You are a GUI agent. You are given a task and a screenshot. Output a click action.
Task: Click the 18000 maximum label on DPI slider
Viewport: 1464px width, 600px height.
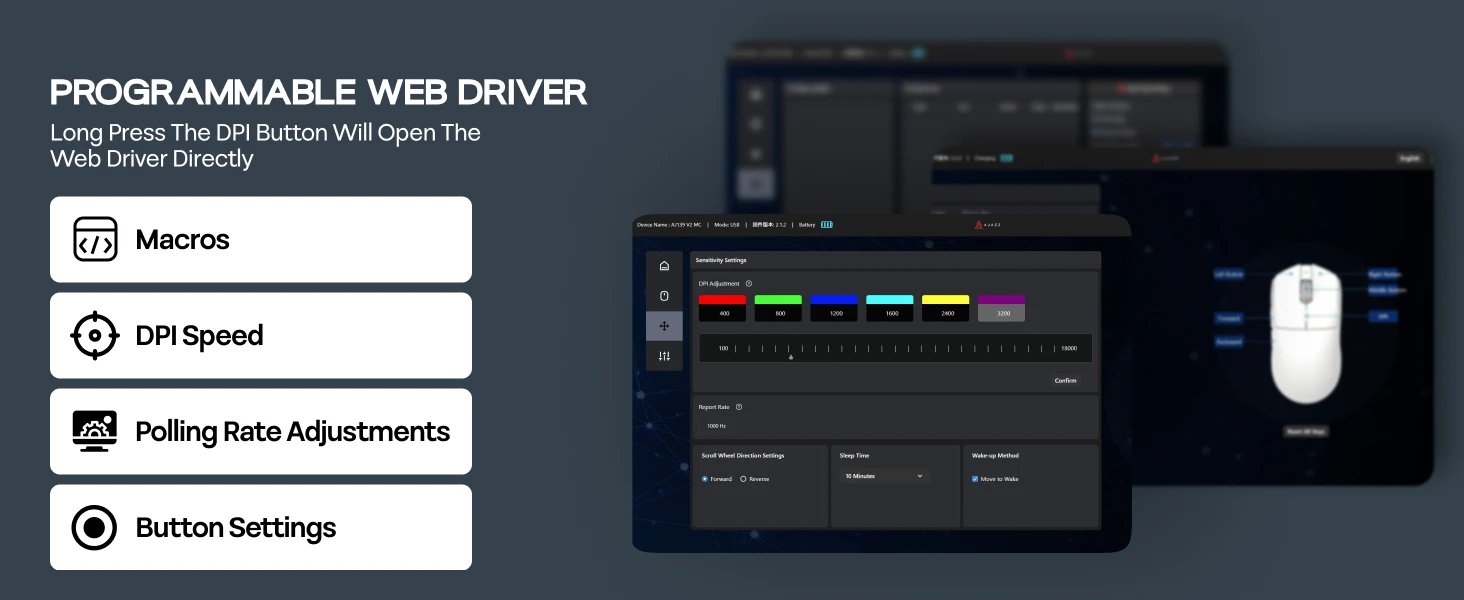tap(1069, 348)
